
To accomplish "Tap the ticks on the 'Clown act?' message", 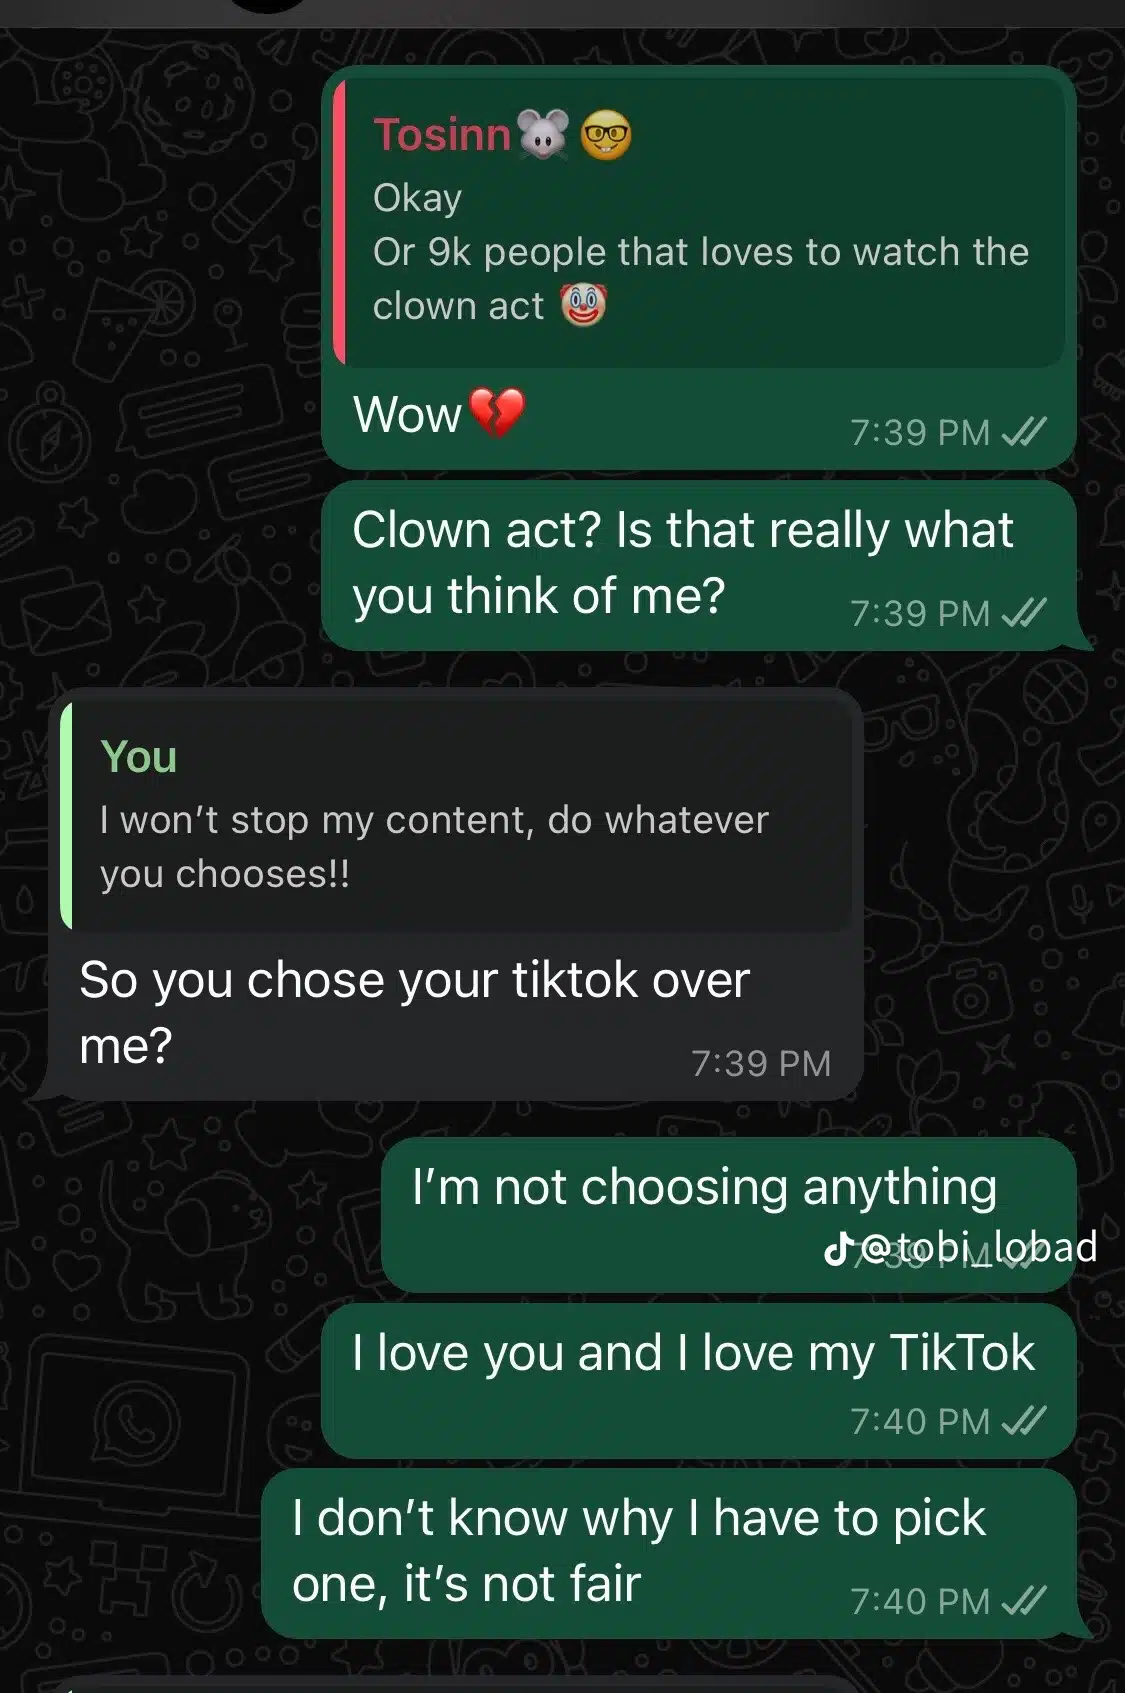I will (1024, 612).
